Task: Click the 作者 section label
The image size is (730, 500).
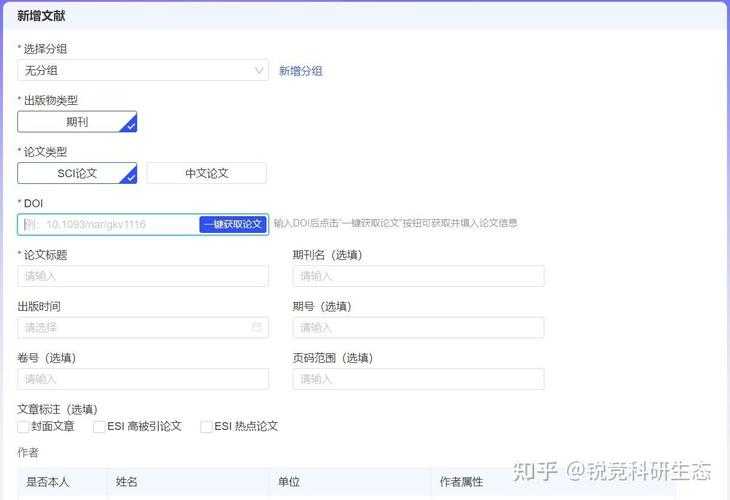Action: pos(28,453)
